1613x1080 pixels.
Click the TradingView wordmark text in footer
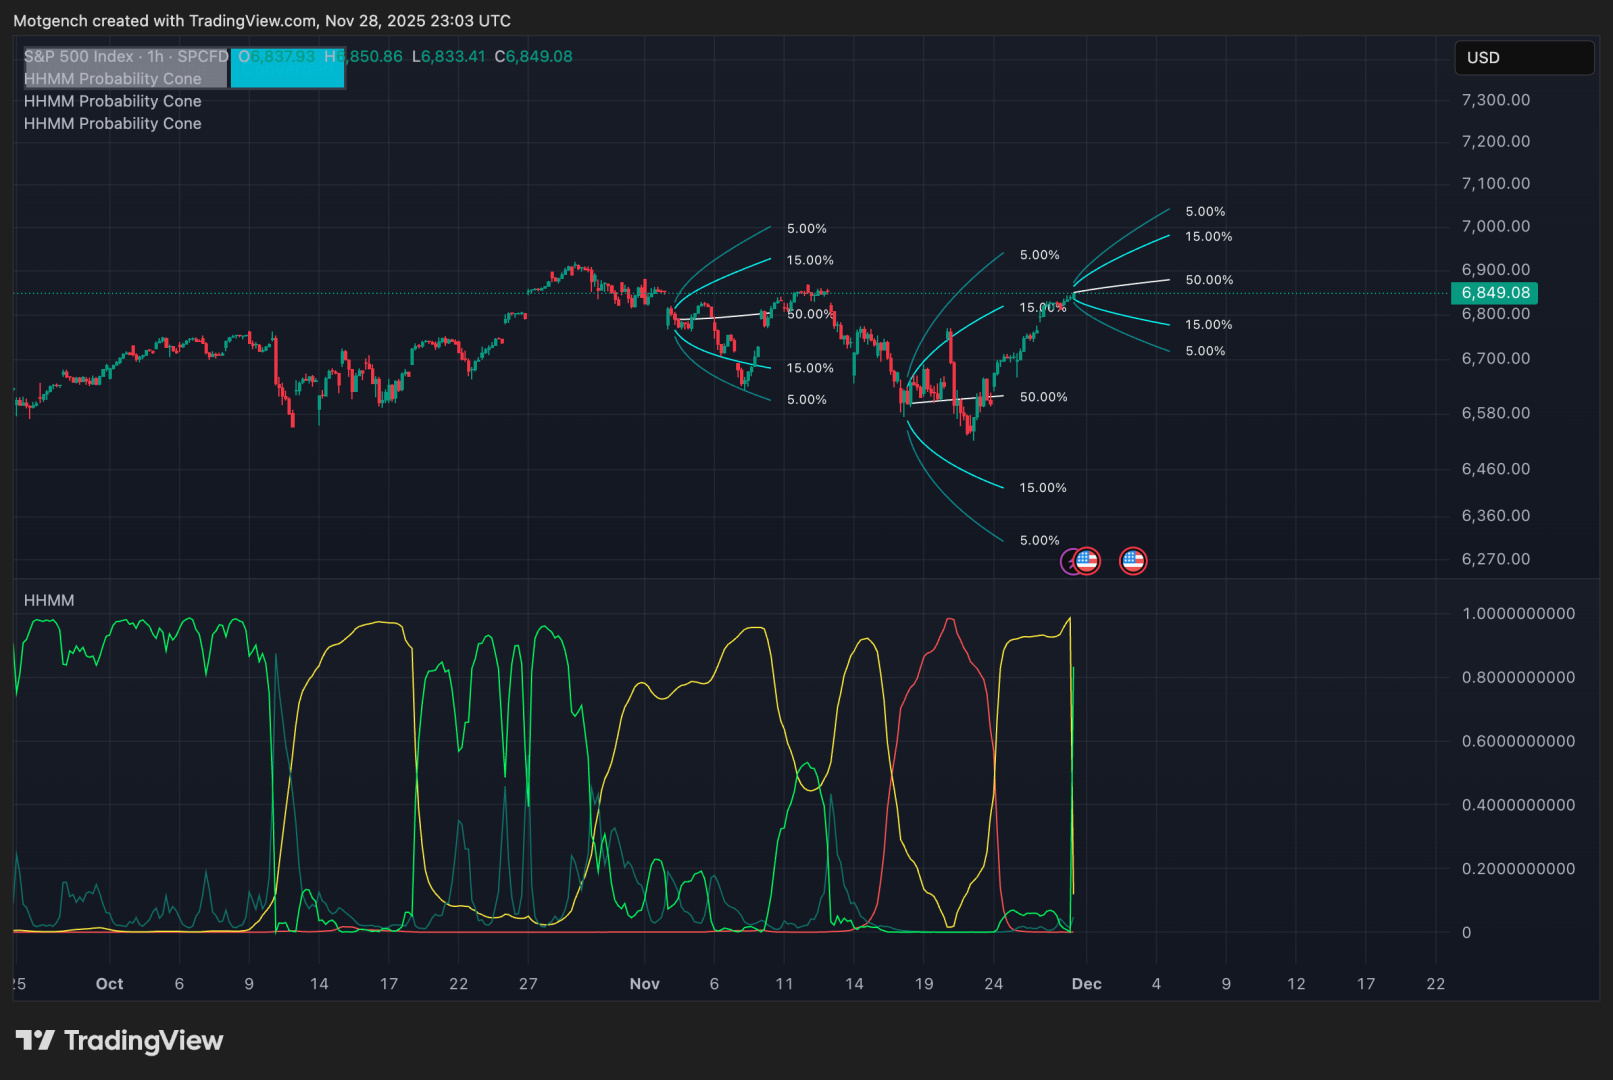[x=143, y=1041]
